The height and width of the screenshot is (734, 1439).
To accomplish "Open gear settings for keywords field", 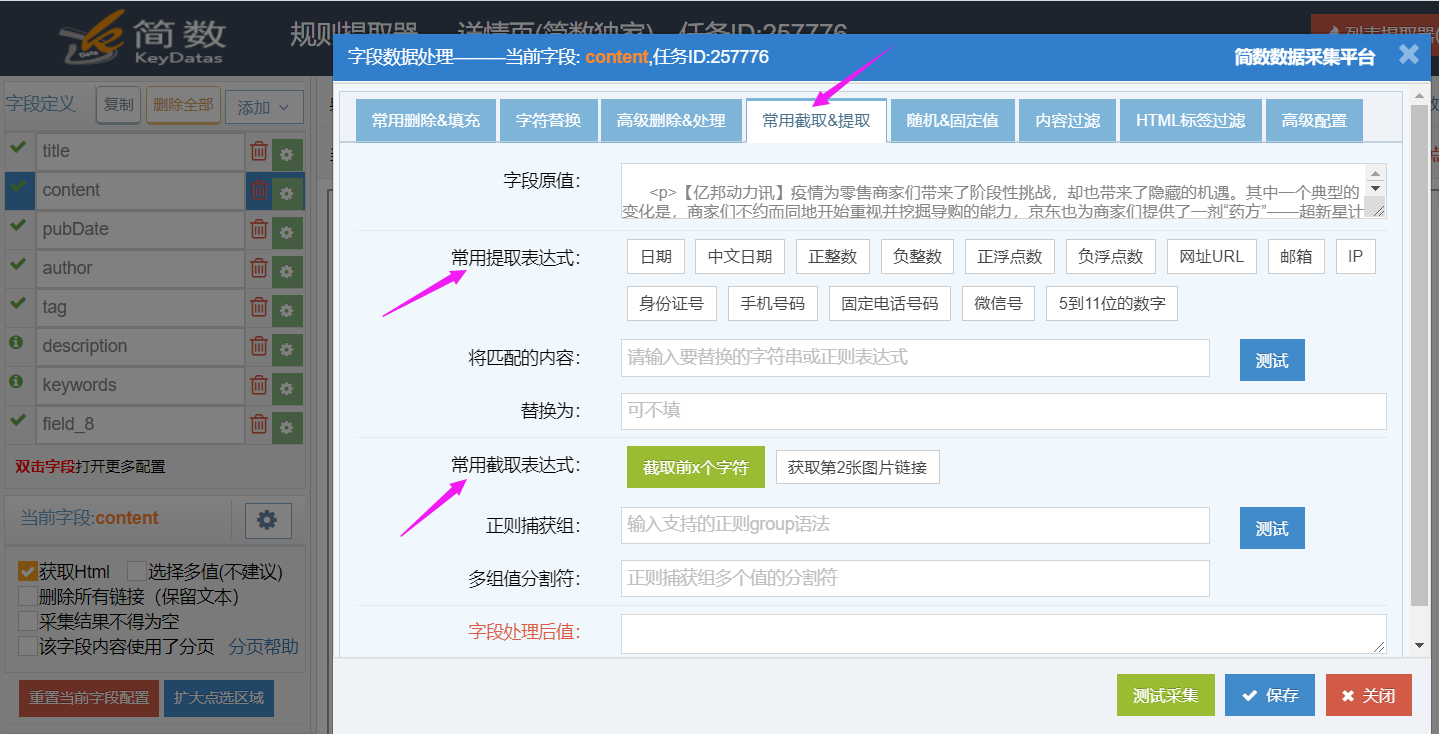I will point(287,388).
